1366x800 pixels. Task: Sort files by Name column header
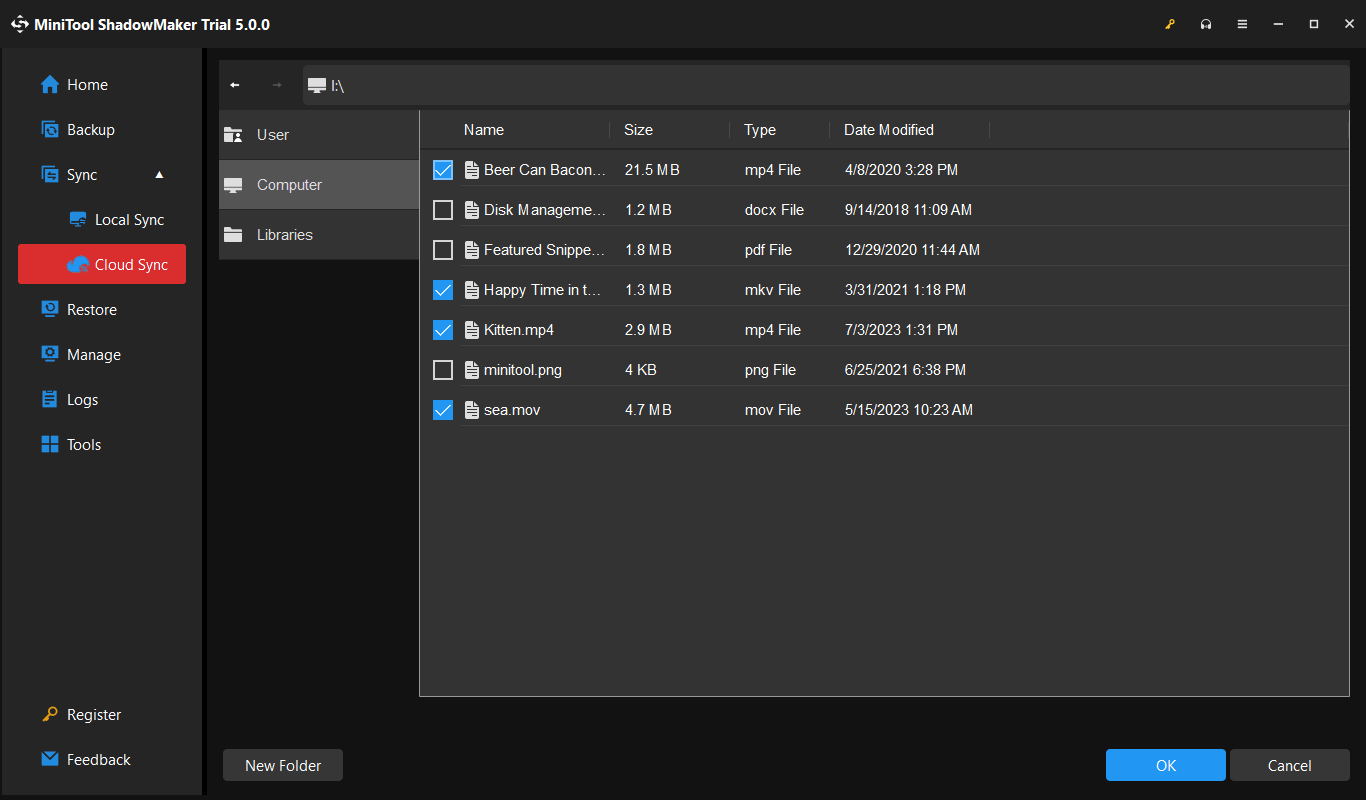(484, 130)
